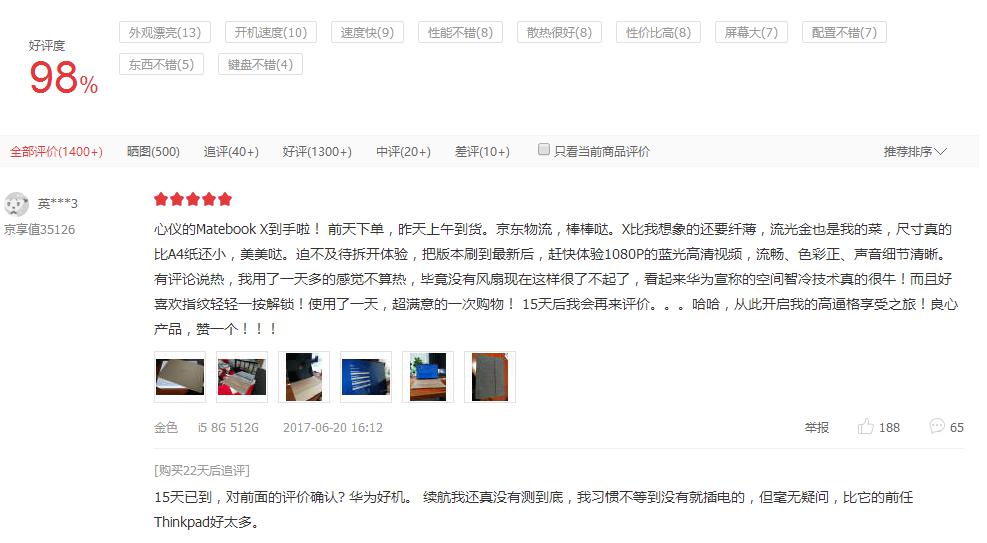Click the 举报 report link
987x543 pixels.
[x=816, y=428]
